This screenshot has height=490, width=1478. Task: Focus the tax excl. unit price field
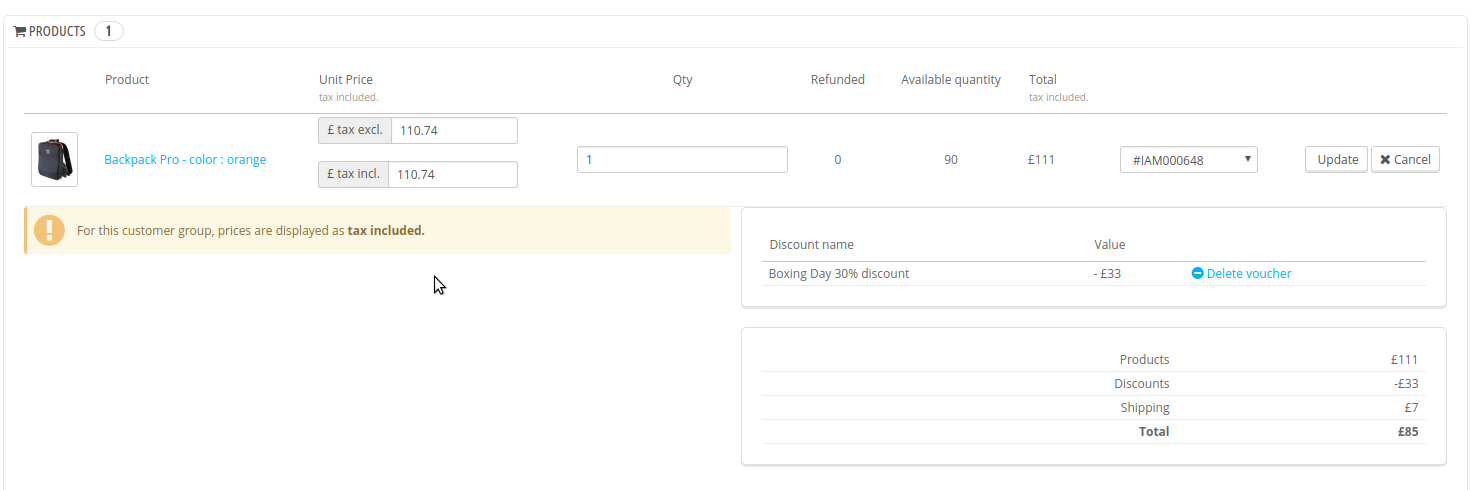(x=454, y=131)
